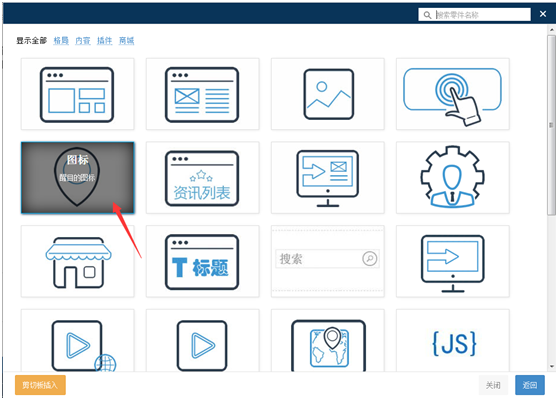Select the page layout component icon
The image size is (558, 400).
[78, 94]
